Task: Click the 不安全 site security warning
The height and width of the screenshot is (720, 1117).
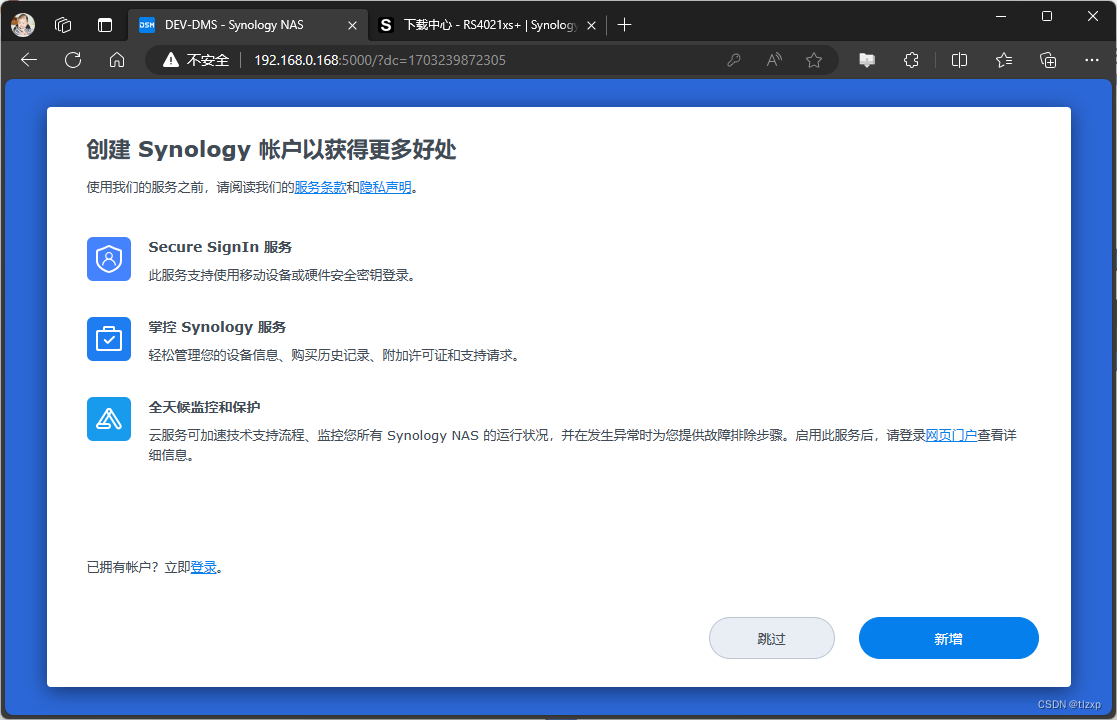Action: (196, 60)
